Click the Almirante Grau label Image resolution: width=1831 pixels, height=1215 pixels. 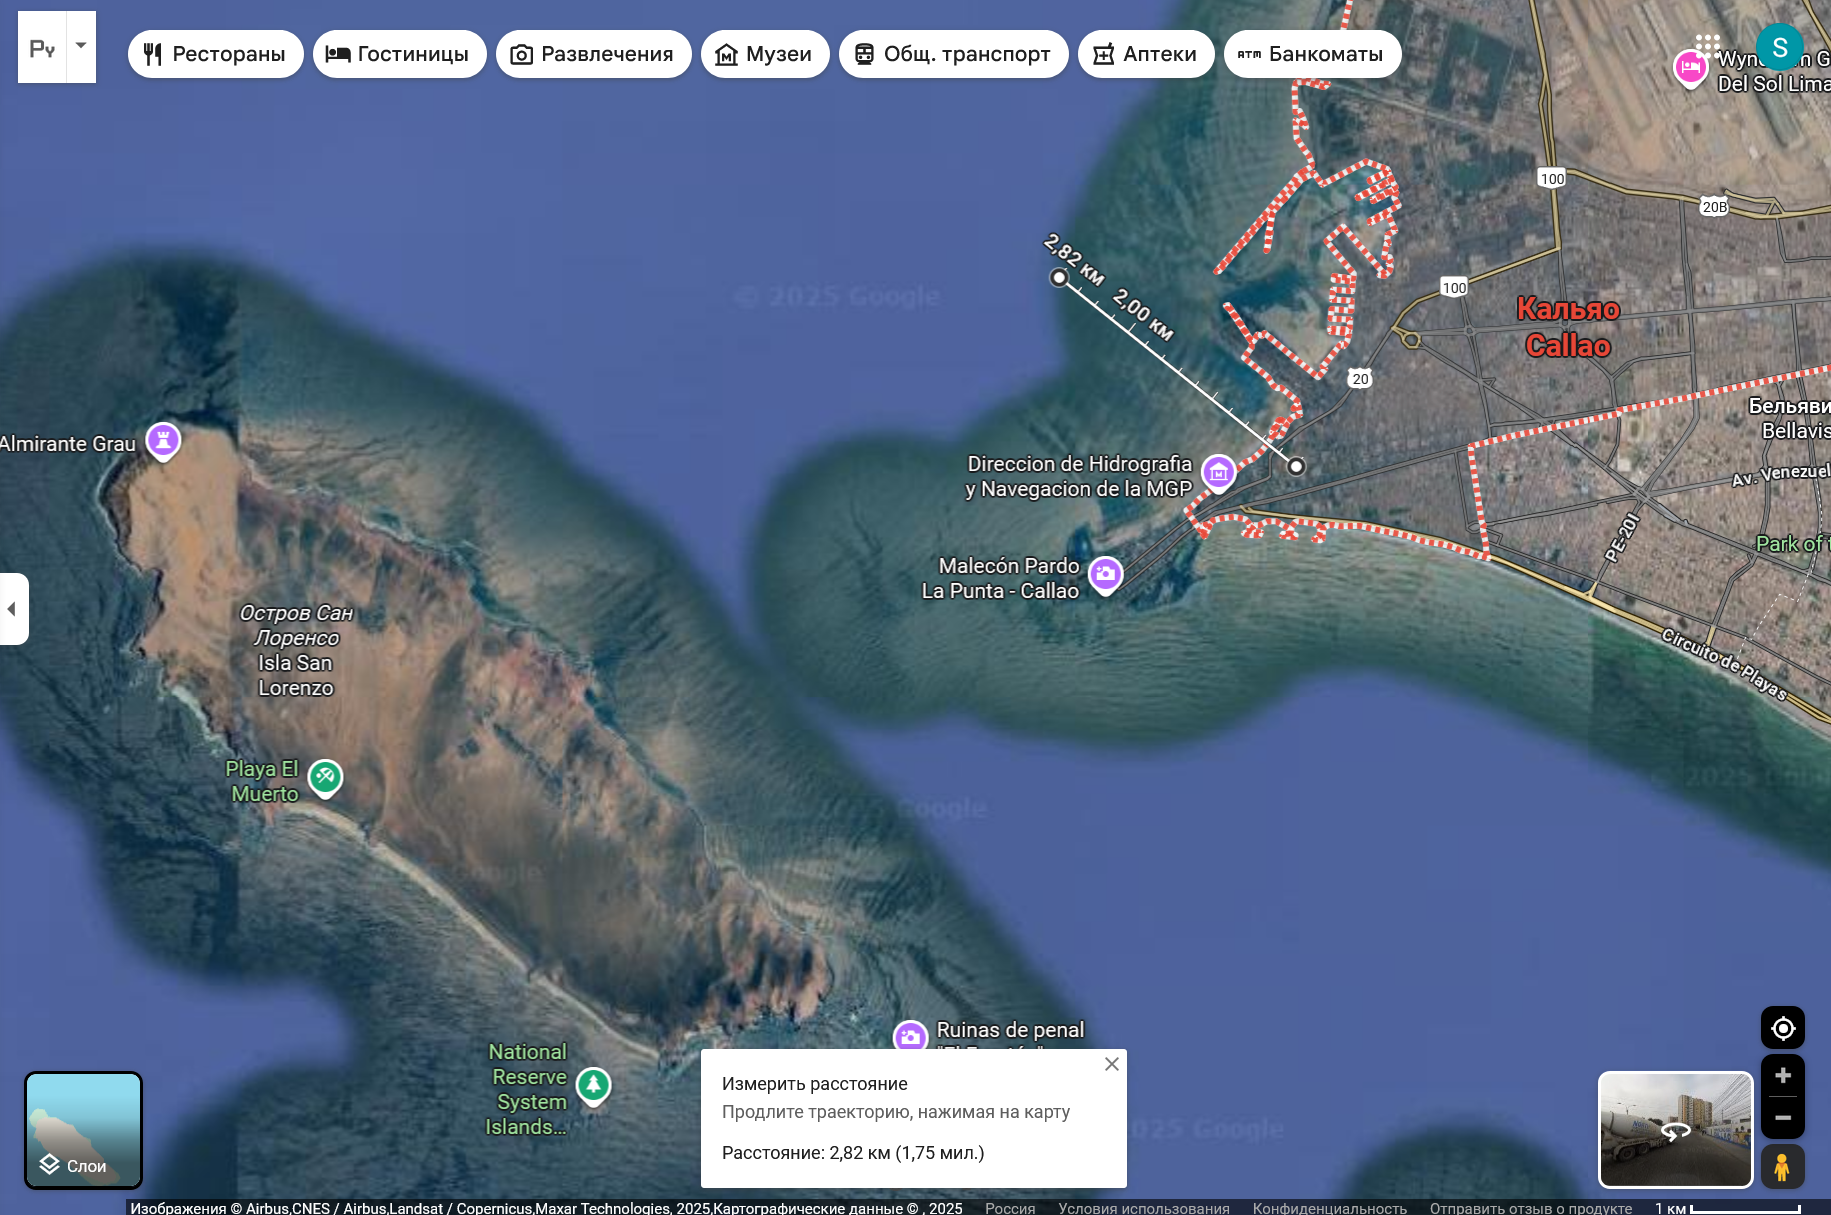68,444
